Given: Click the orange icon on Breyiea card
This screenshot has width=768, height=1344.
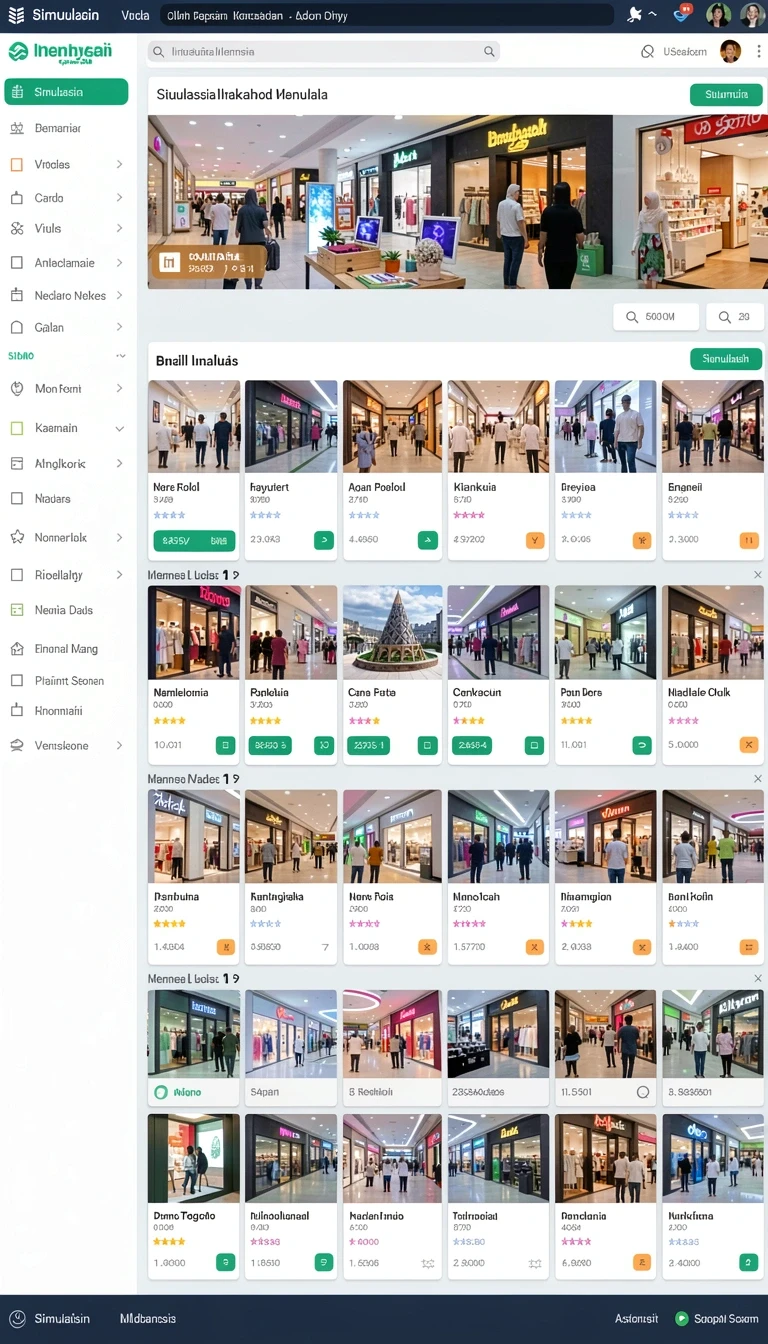Looking at the screenshot, I should [642, 540].
